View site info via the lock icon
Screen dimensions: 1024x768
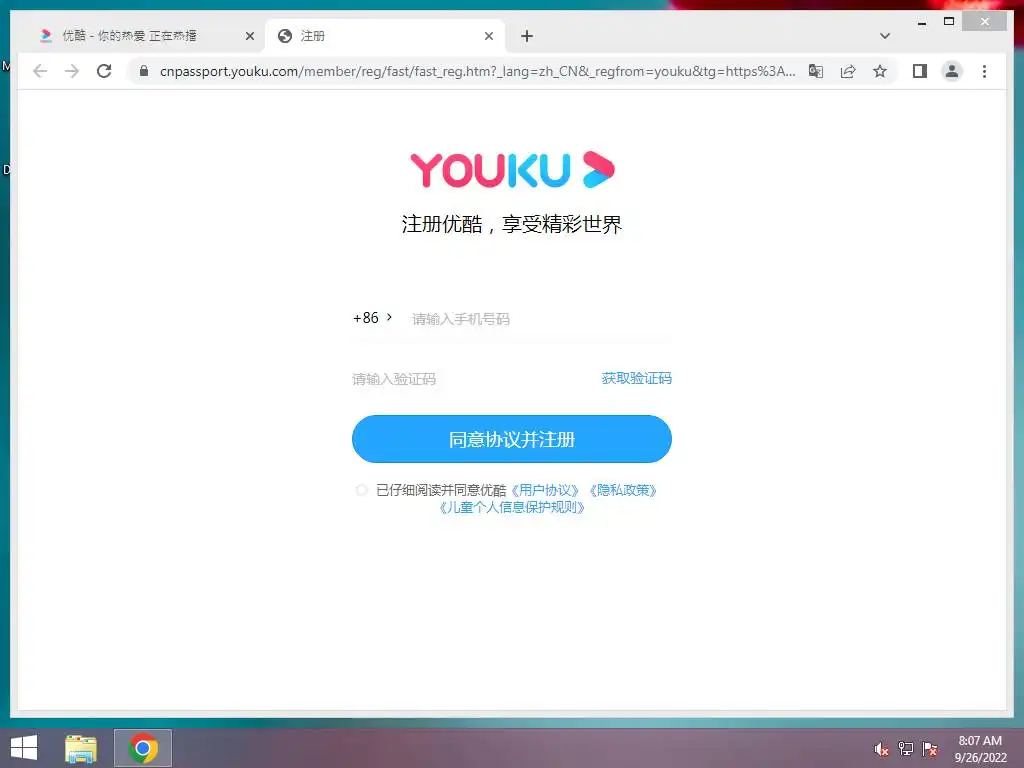click(144, 71)
